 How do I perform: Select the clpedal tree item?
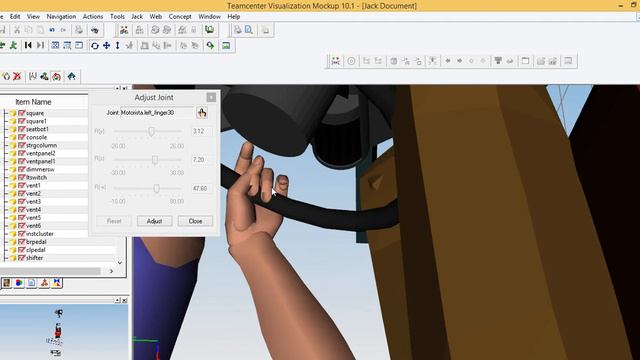click(36, 250)
